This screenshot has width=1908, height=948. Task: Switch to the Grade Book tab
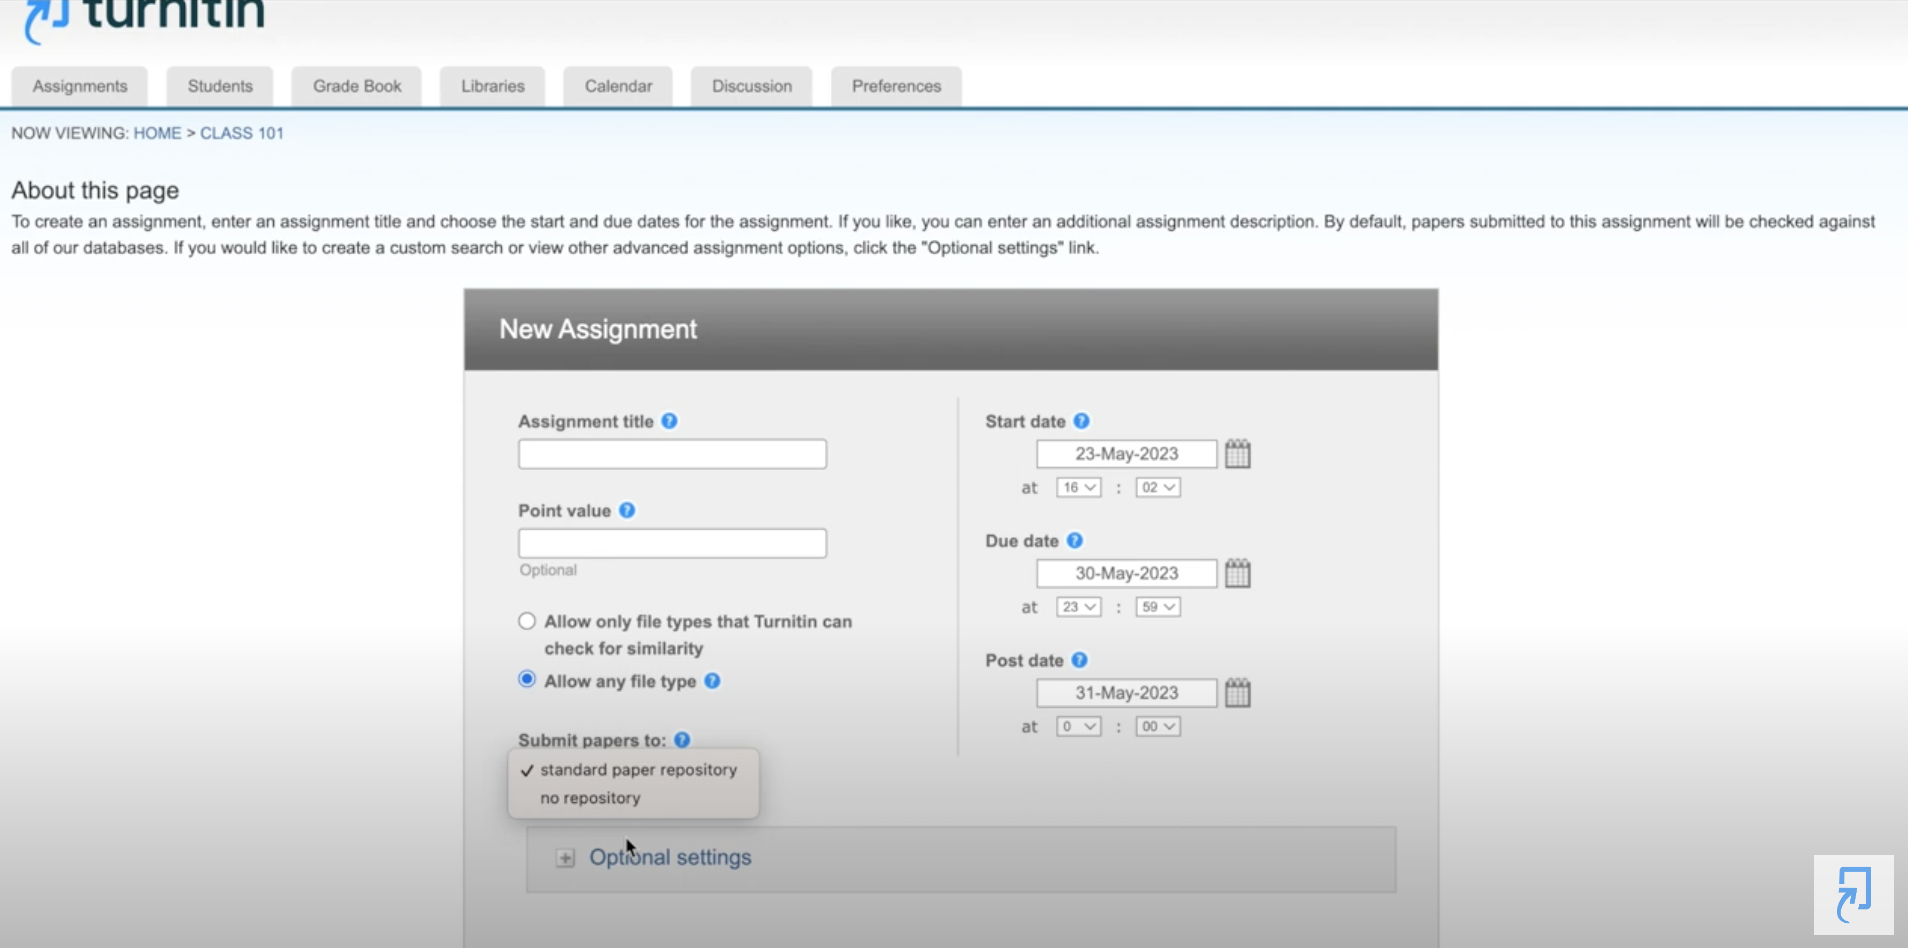pos(357,86)
